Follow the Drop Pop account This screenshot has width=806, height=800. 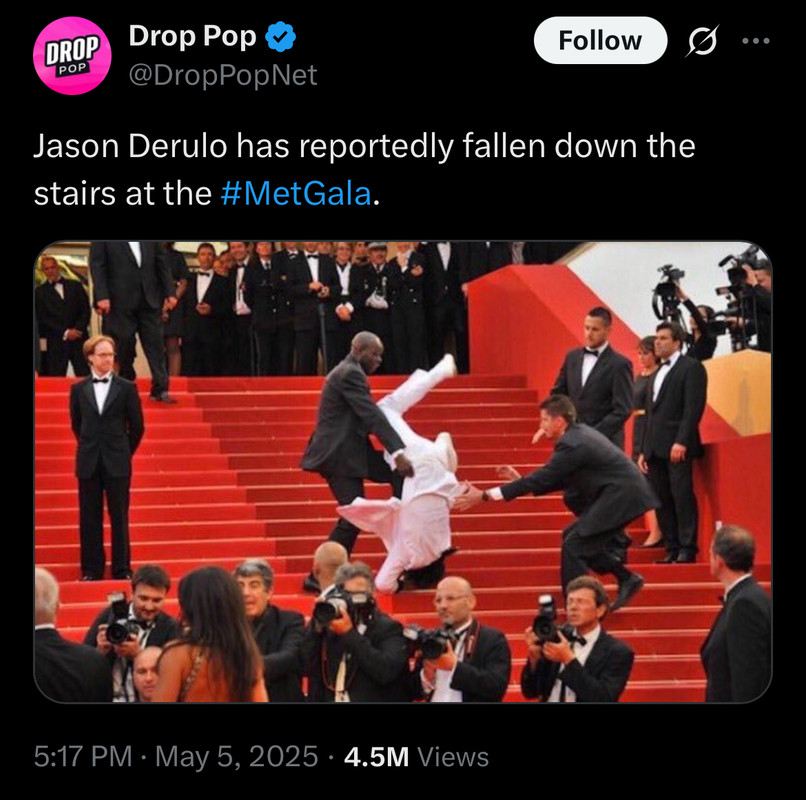(600, 40)
